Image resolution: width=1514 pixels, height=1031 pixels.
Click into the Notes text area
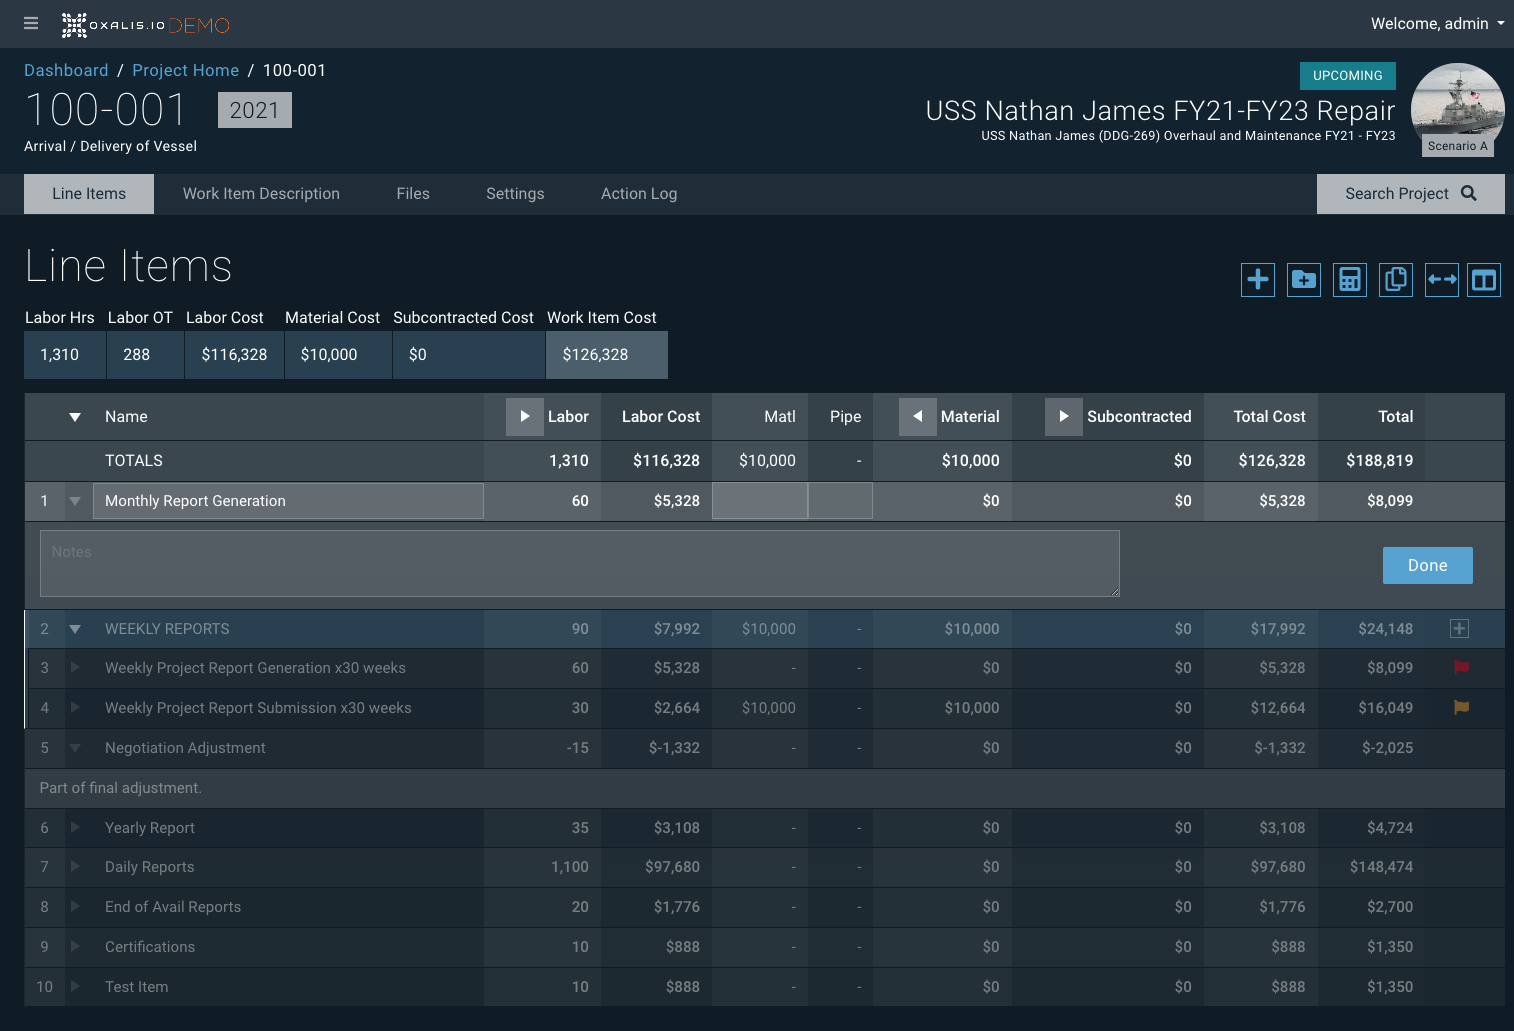coord(579,564)
